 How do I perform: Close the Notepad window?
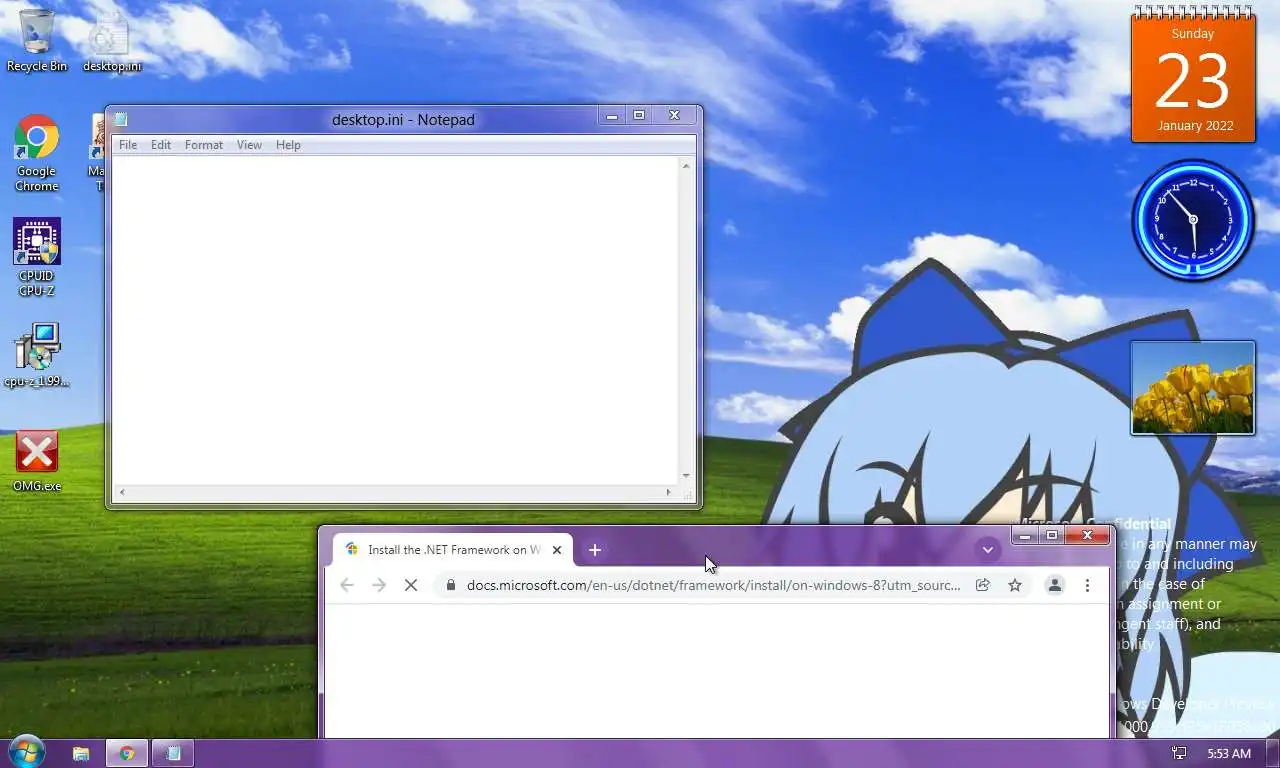[x=674, y=116]
